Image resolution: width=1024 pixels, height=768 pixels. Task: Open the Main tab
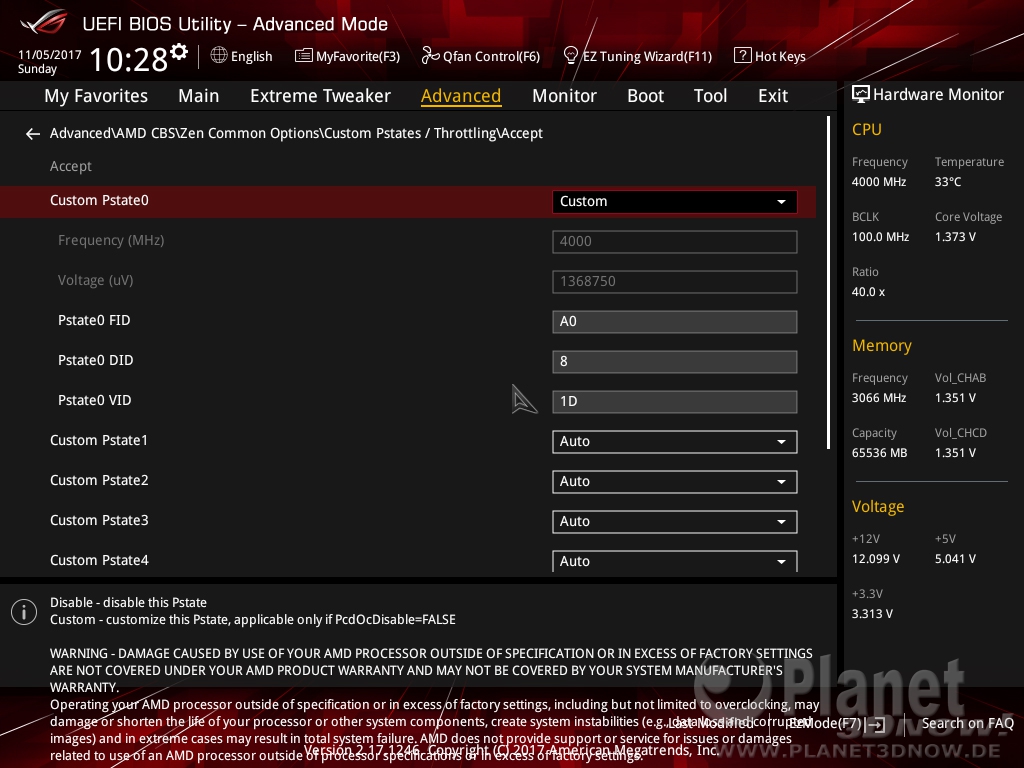[x=199, y=96]
